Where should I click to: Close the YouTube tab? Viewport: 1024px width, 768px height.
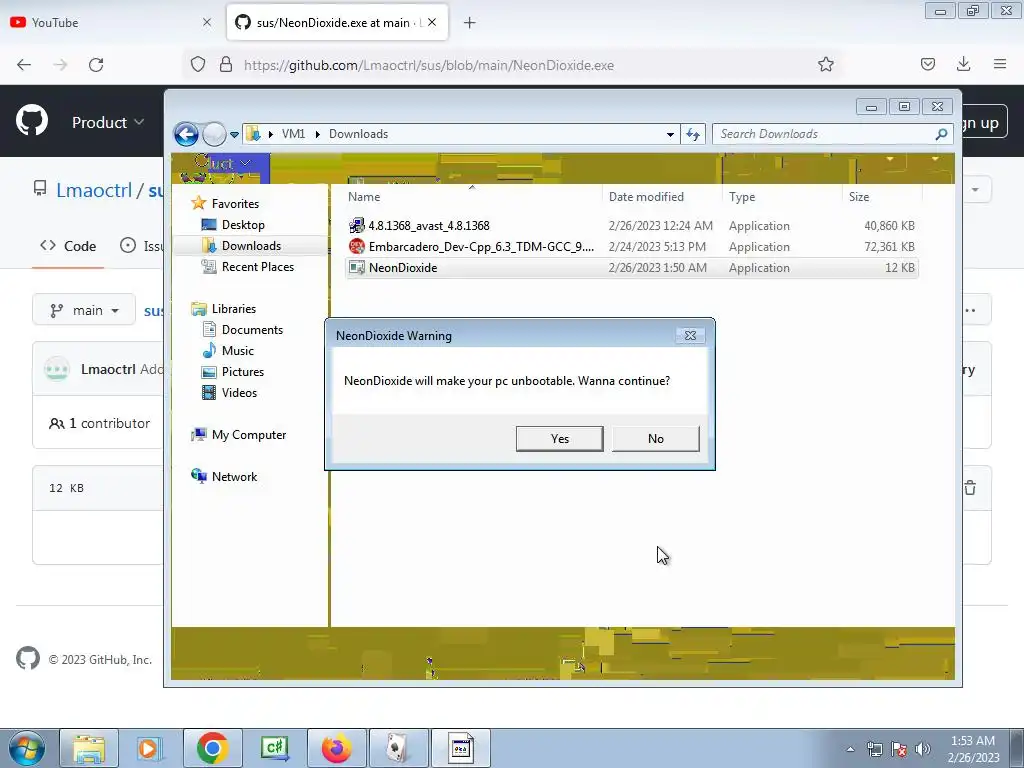[x=207, y=22]
